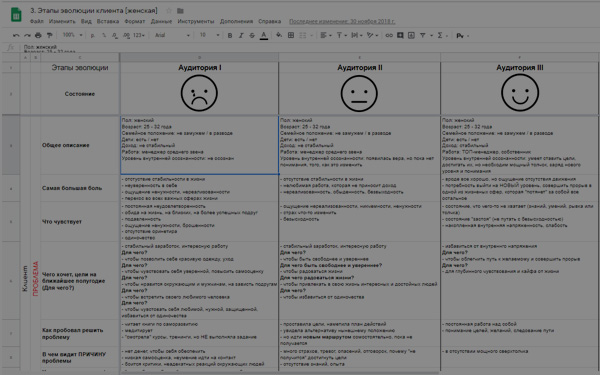Select the vertical Клиент cell
The width and height of the screenshot is (600, 375).
click(25, 278)
